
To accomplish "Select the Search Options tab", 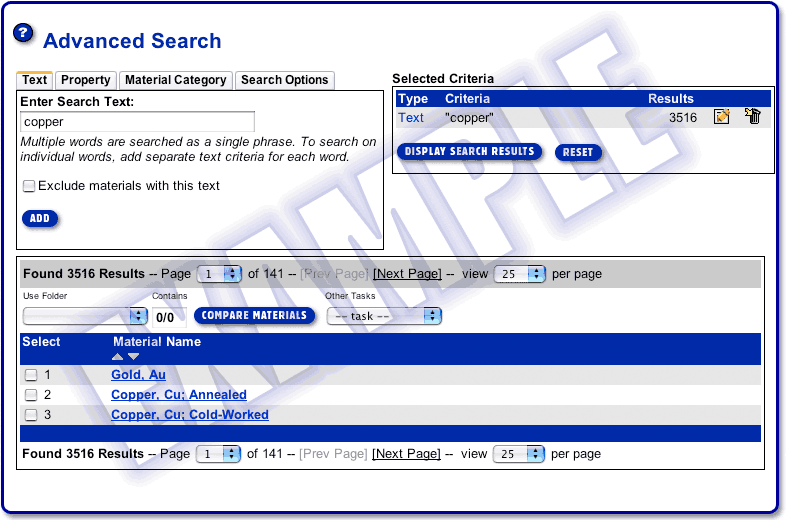I will pyautogui.click(x=285, y=80).
